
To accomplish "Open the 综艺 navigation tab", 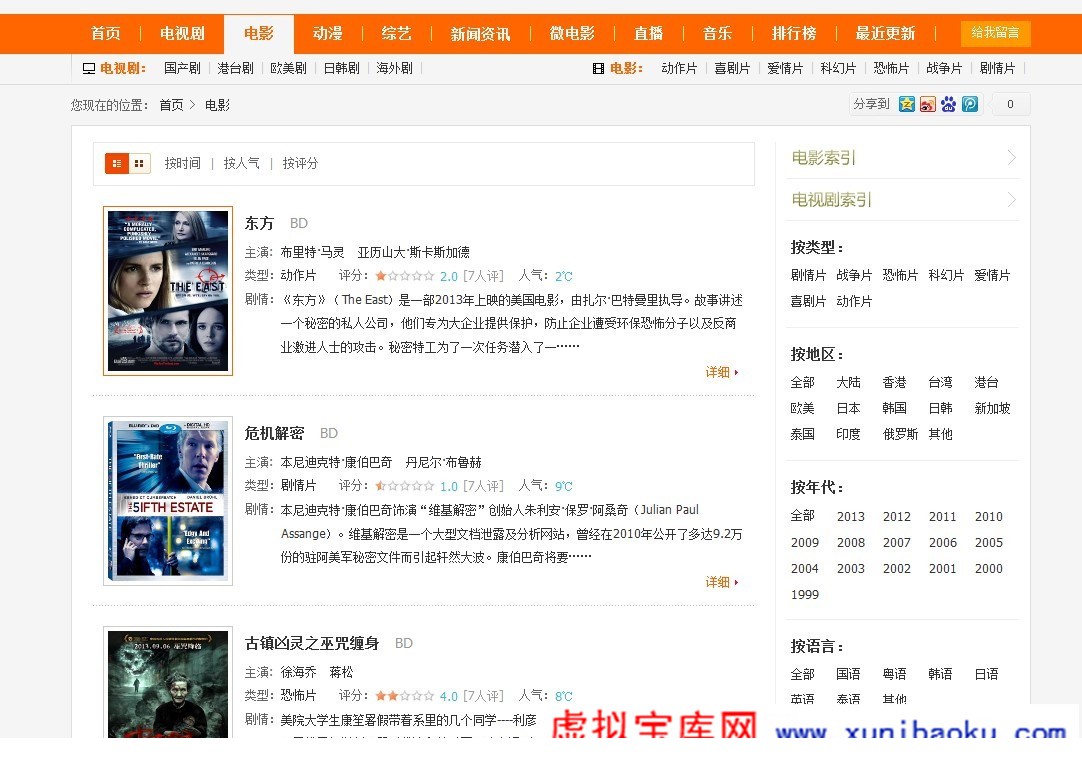I will [396, 33].
